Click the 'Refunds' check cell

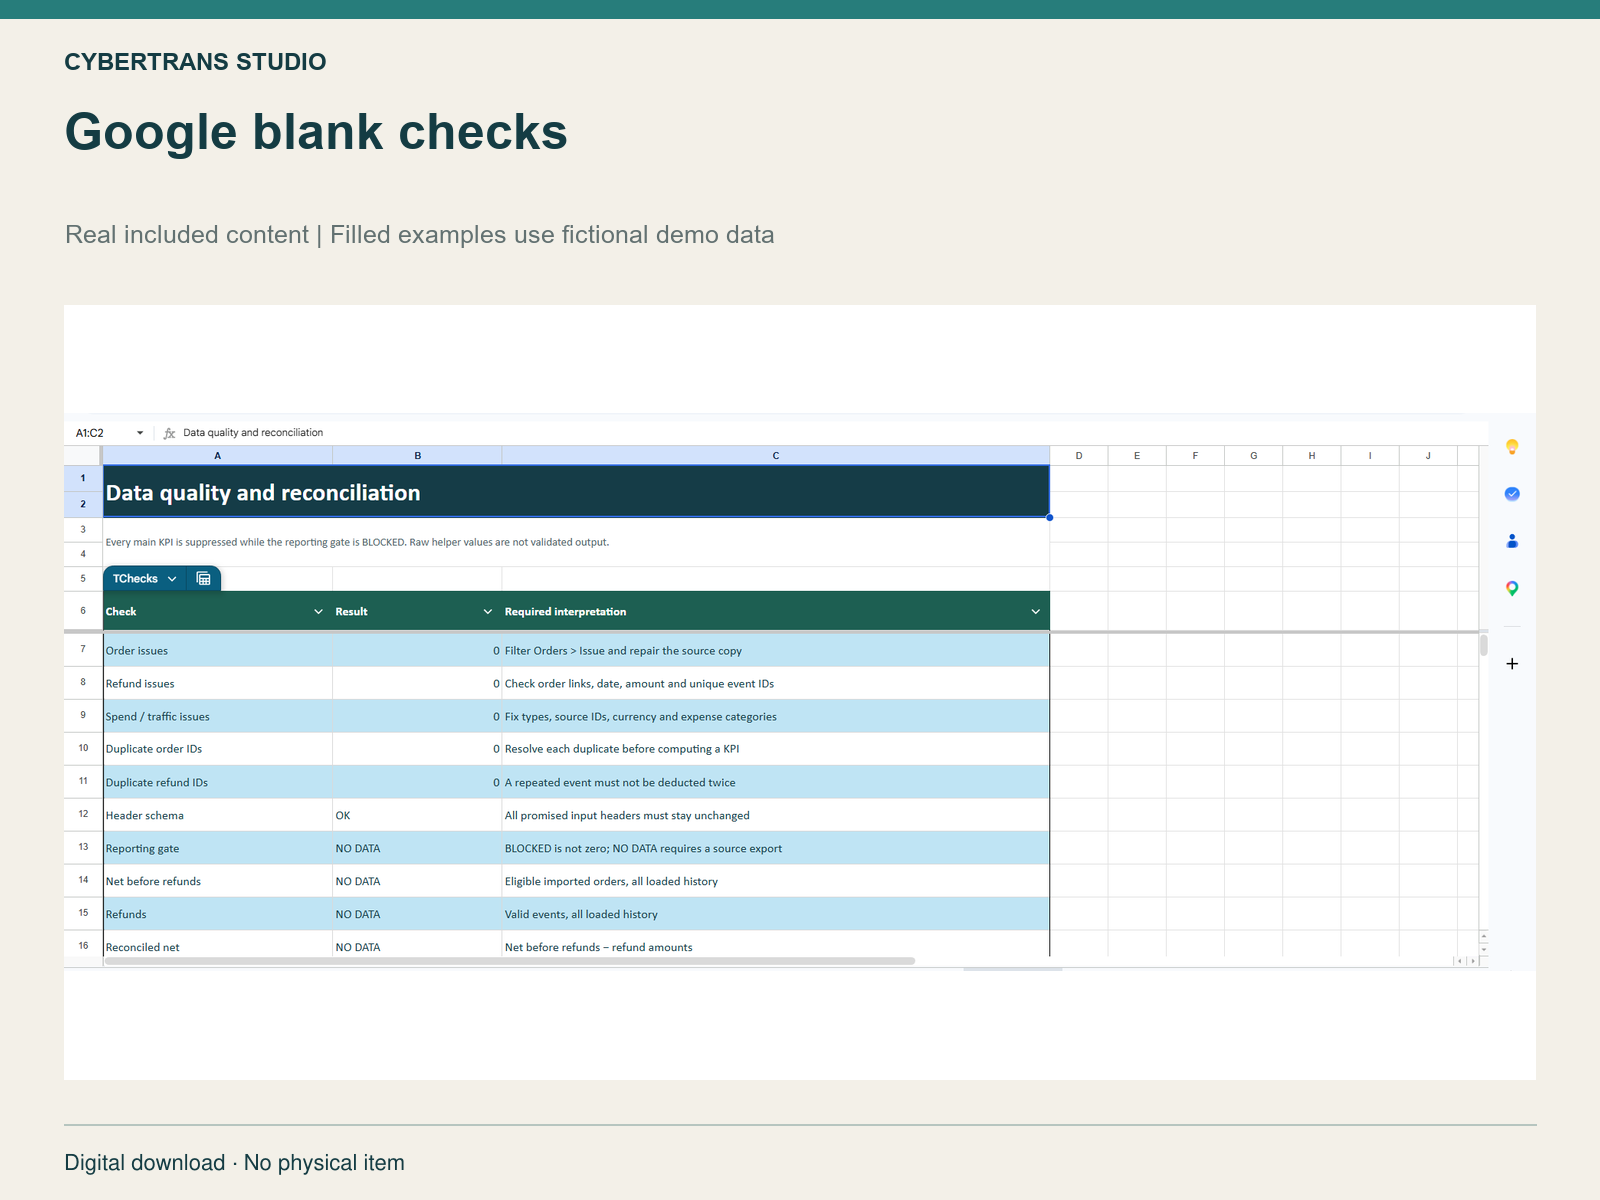click(218, 914)
